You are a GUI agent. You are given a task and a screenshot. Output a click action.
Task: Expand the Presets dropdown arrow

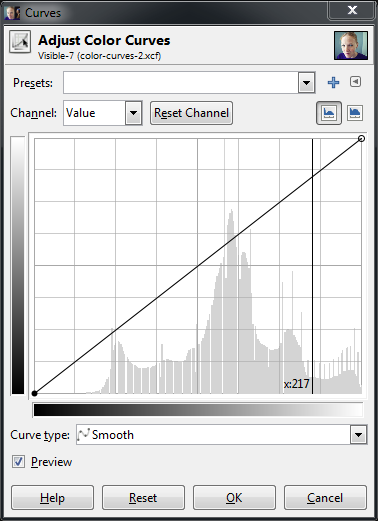point(307,83)
